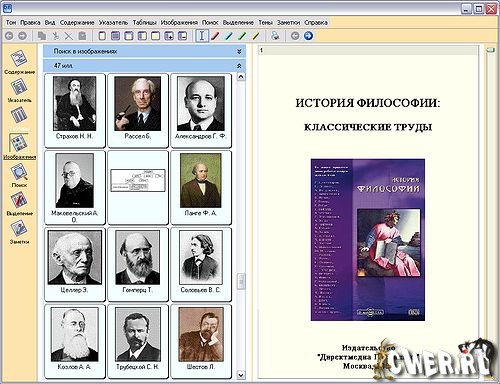Choose the yellow highlighter pen
Image resolution: width=500 pixels, height=384 pixels.
pyautogui.click(x=256, y=36)
